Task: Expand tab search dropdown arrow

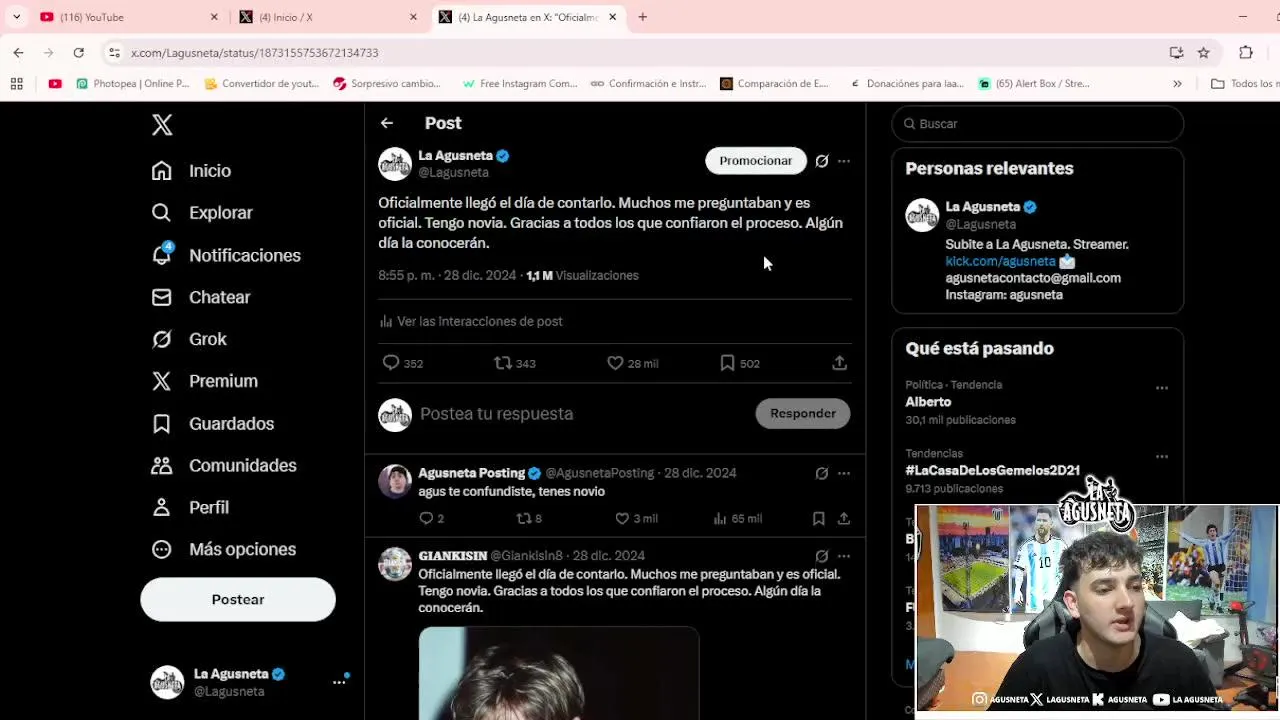Action: point(16,17)
